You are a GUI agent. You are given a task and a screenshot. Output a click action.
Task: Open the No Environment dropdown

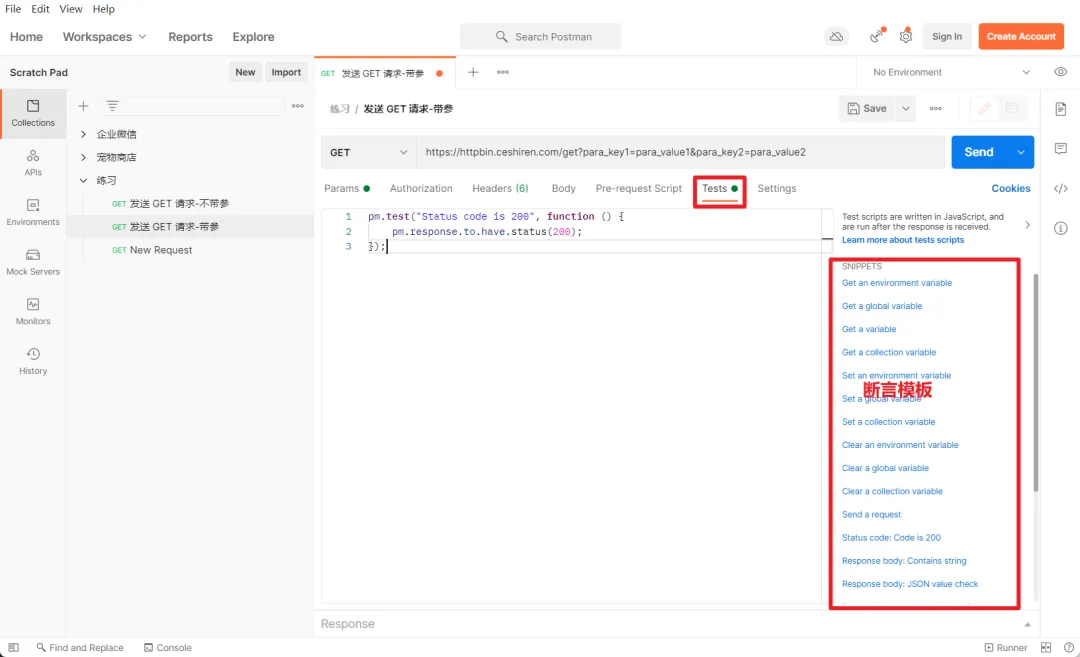pos(951,72)
